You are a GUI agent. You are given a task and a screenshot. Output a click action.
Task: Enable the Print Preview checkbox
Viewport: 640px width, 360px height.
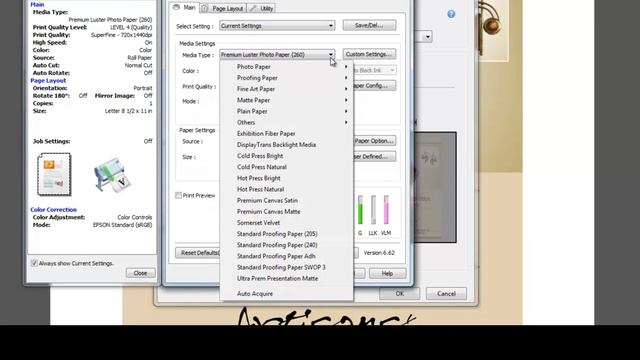point(178,196)
